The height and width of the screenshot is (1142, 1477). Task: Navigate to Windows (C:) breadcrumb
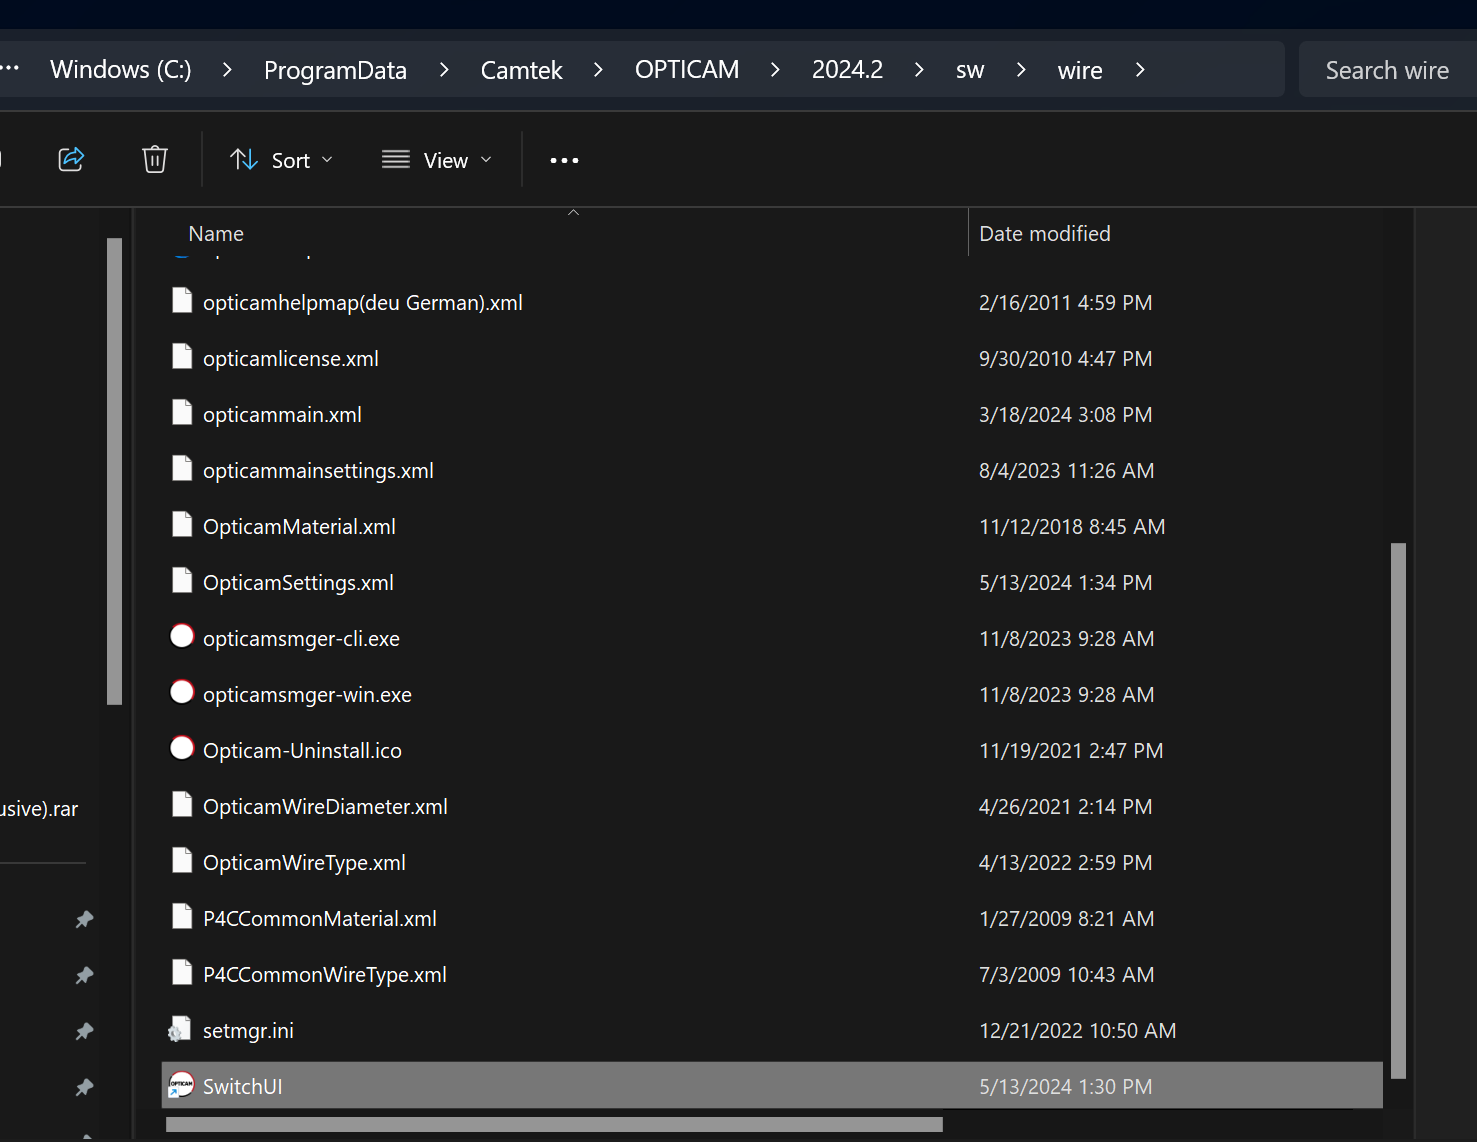coord(121,69)
